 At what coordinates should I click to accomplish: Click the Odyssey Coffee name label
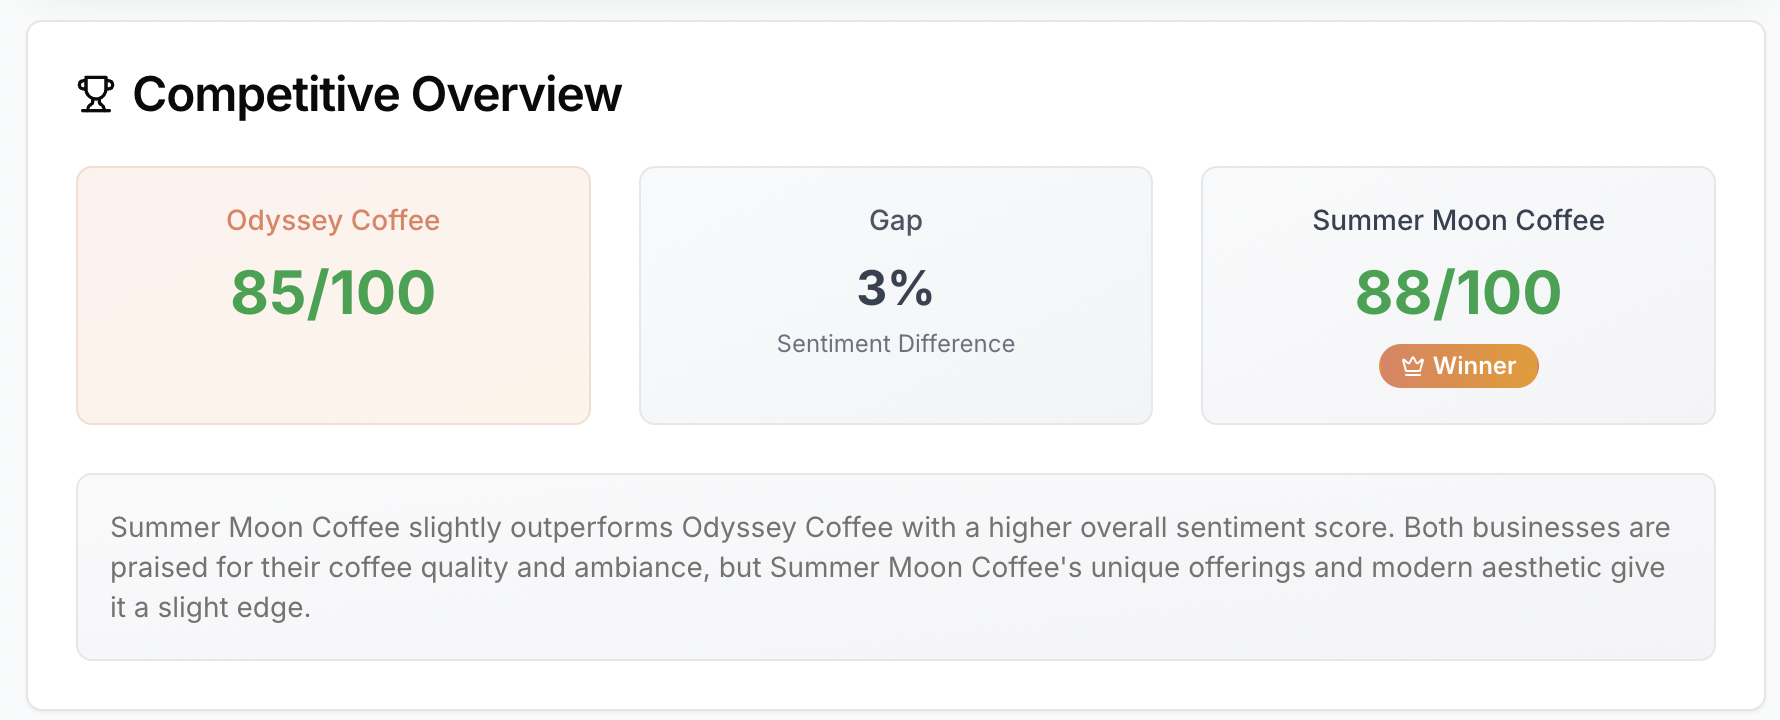point(333,220)
